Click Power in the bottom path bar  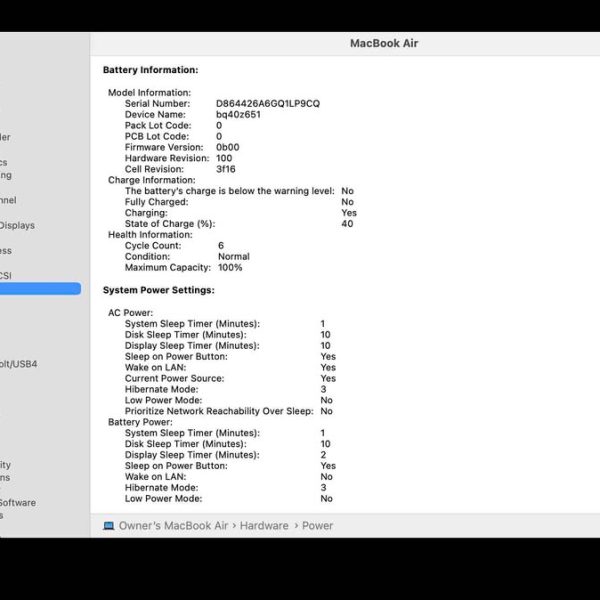pos(317,526)
